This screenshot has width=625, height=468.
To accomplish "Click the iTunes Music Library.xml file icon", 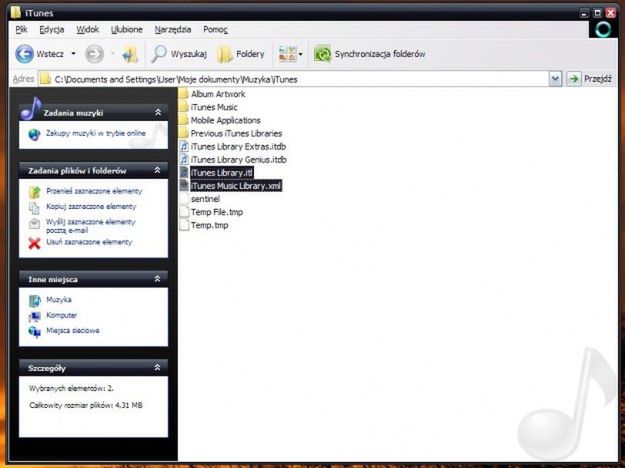I will click(x=184, y=186).
